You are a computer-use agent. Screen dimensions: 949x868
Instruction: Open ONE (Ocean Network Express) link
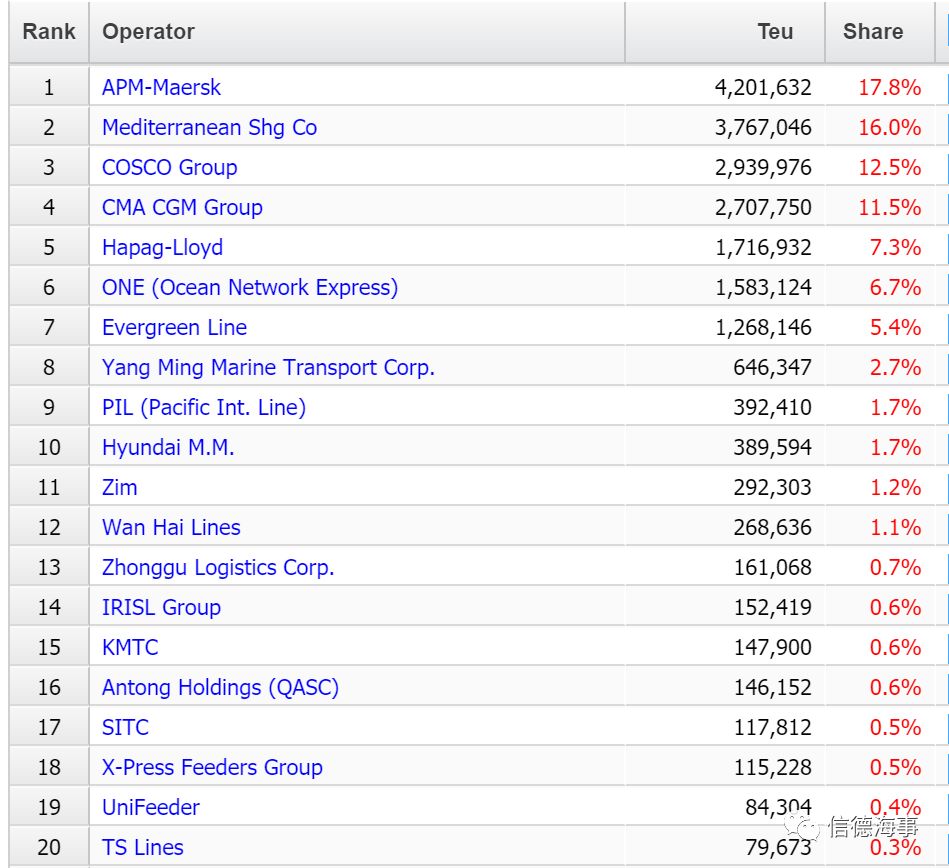pos(250,287)
